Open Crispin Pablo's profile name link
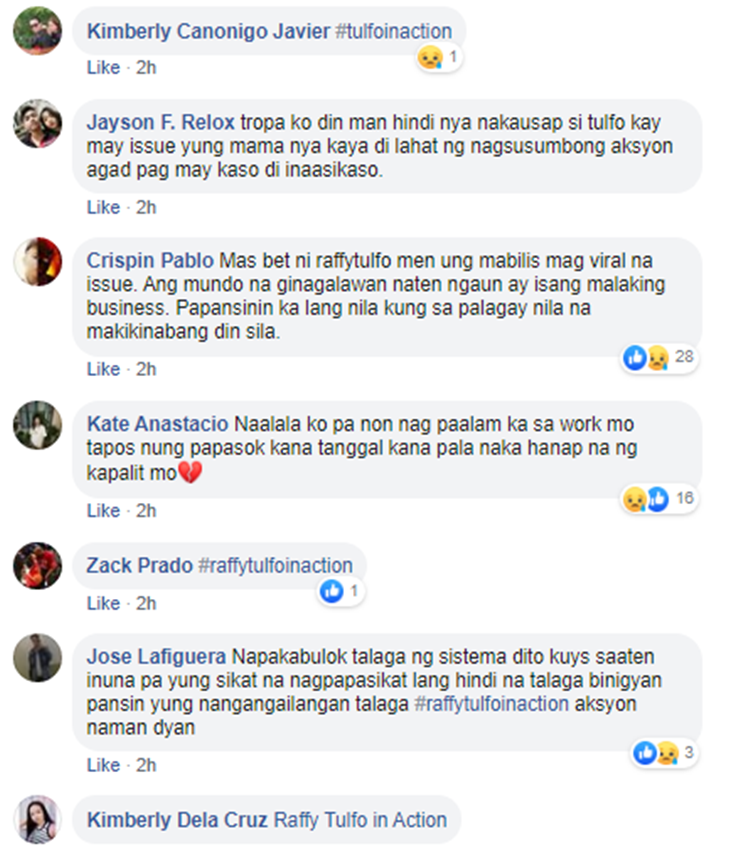750x846 pixels. 150,261
